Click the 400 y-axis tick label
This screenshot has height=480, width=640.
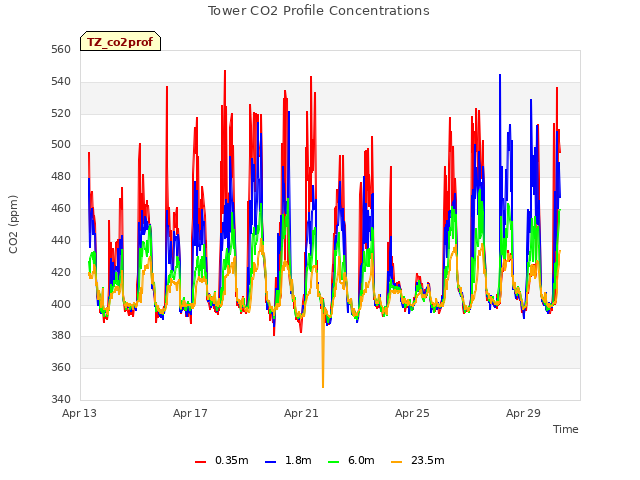click(61, 304)
